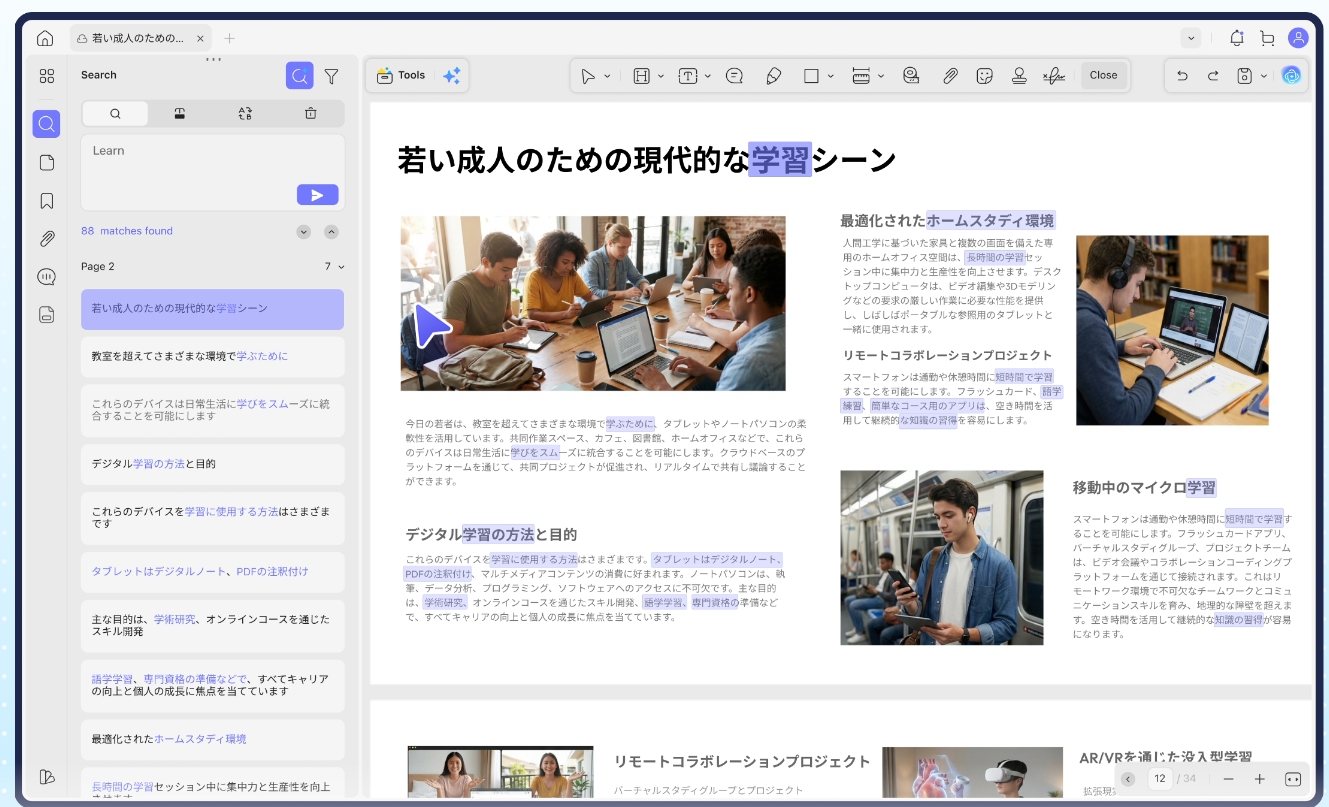Switch to the replace search mode tab
Viewport: 1329px width, 807px height.
(x=245, y=113)
